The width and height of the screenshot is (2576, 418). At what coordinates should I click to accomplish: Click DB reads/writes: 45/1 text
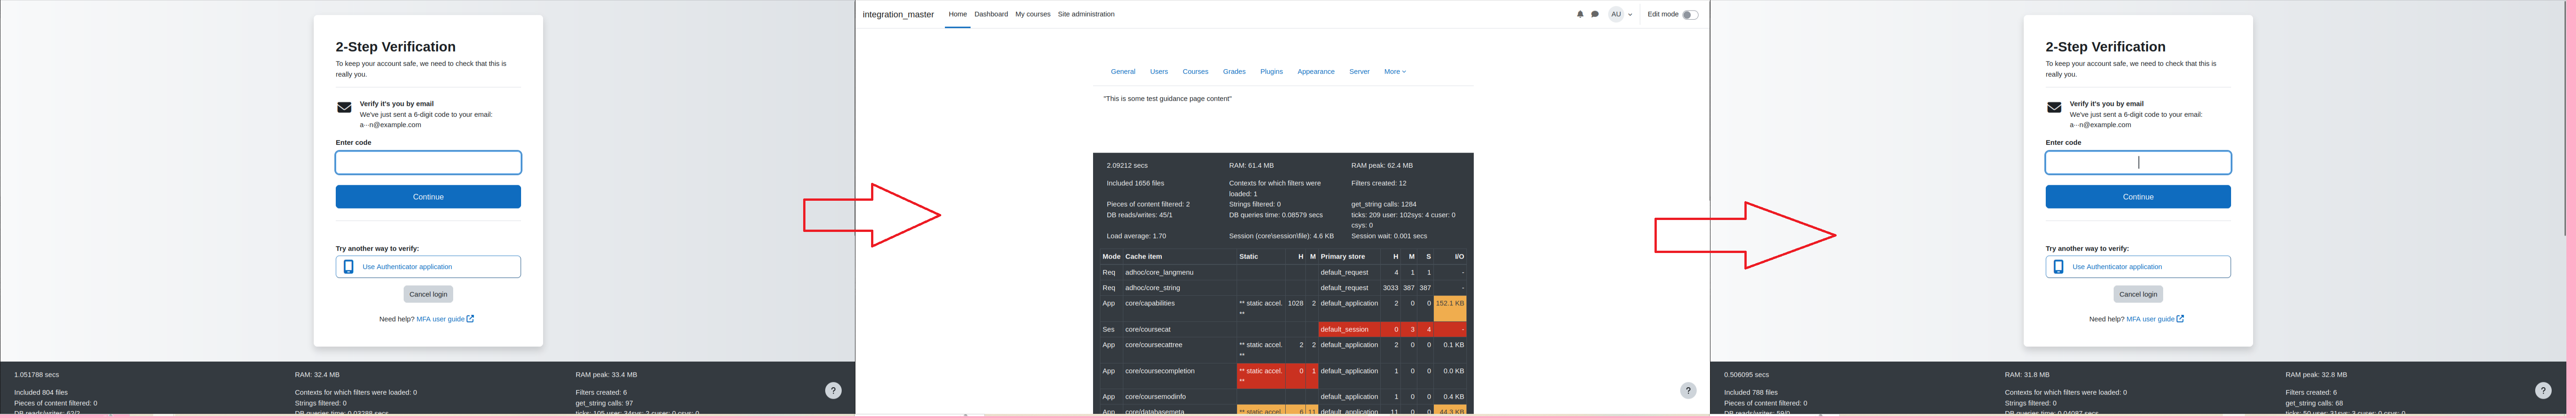[1139, 215]
